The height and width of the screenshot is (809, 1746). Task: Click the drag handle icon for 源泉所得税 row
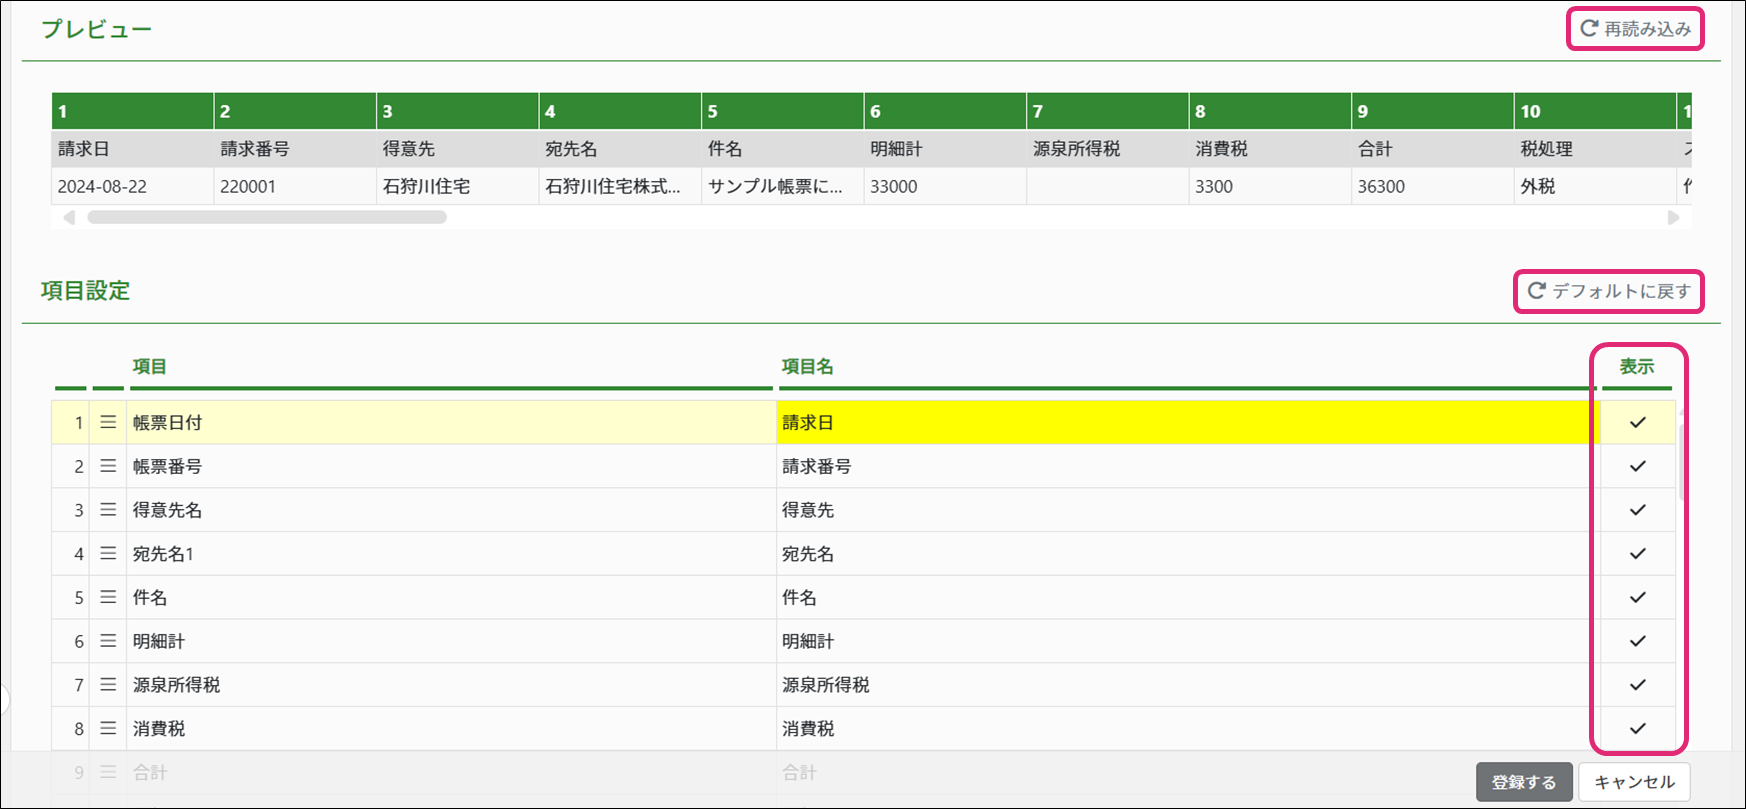pos(108,685)
